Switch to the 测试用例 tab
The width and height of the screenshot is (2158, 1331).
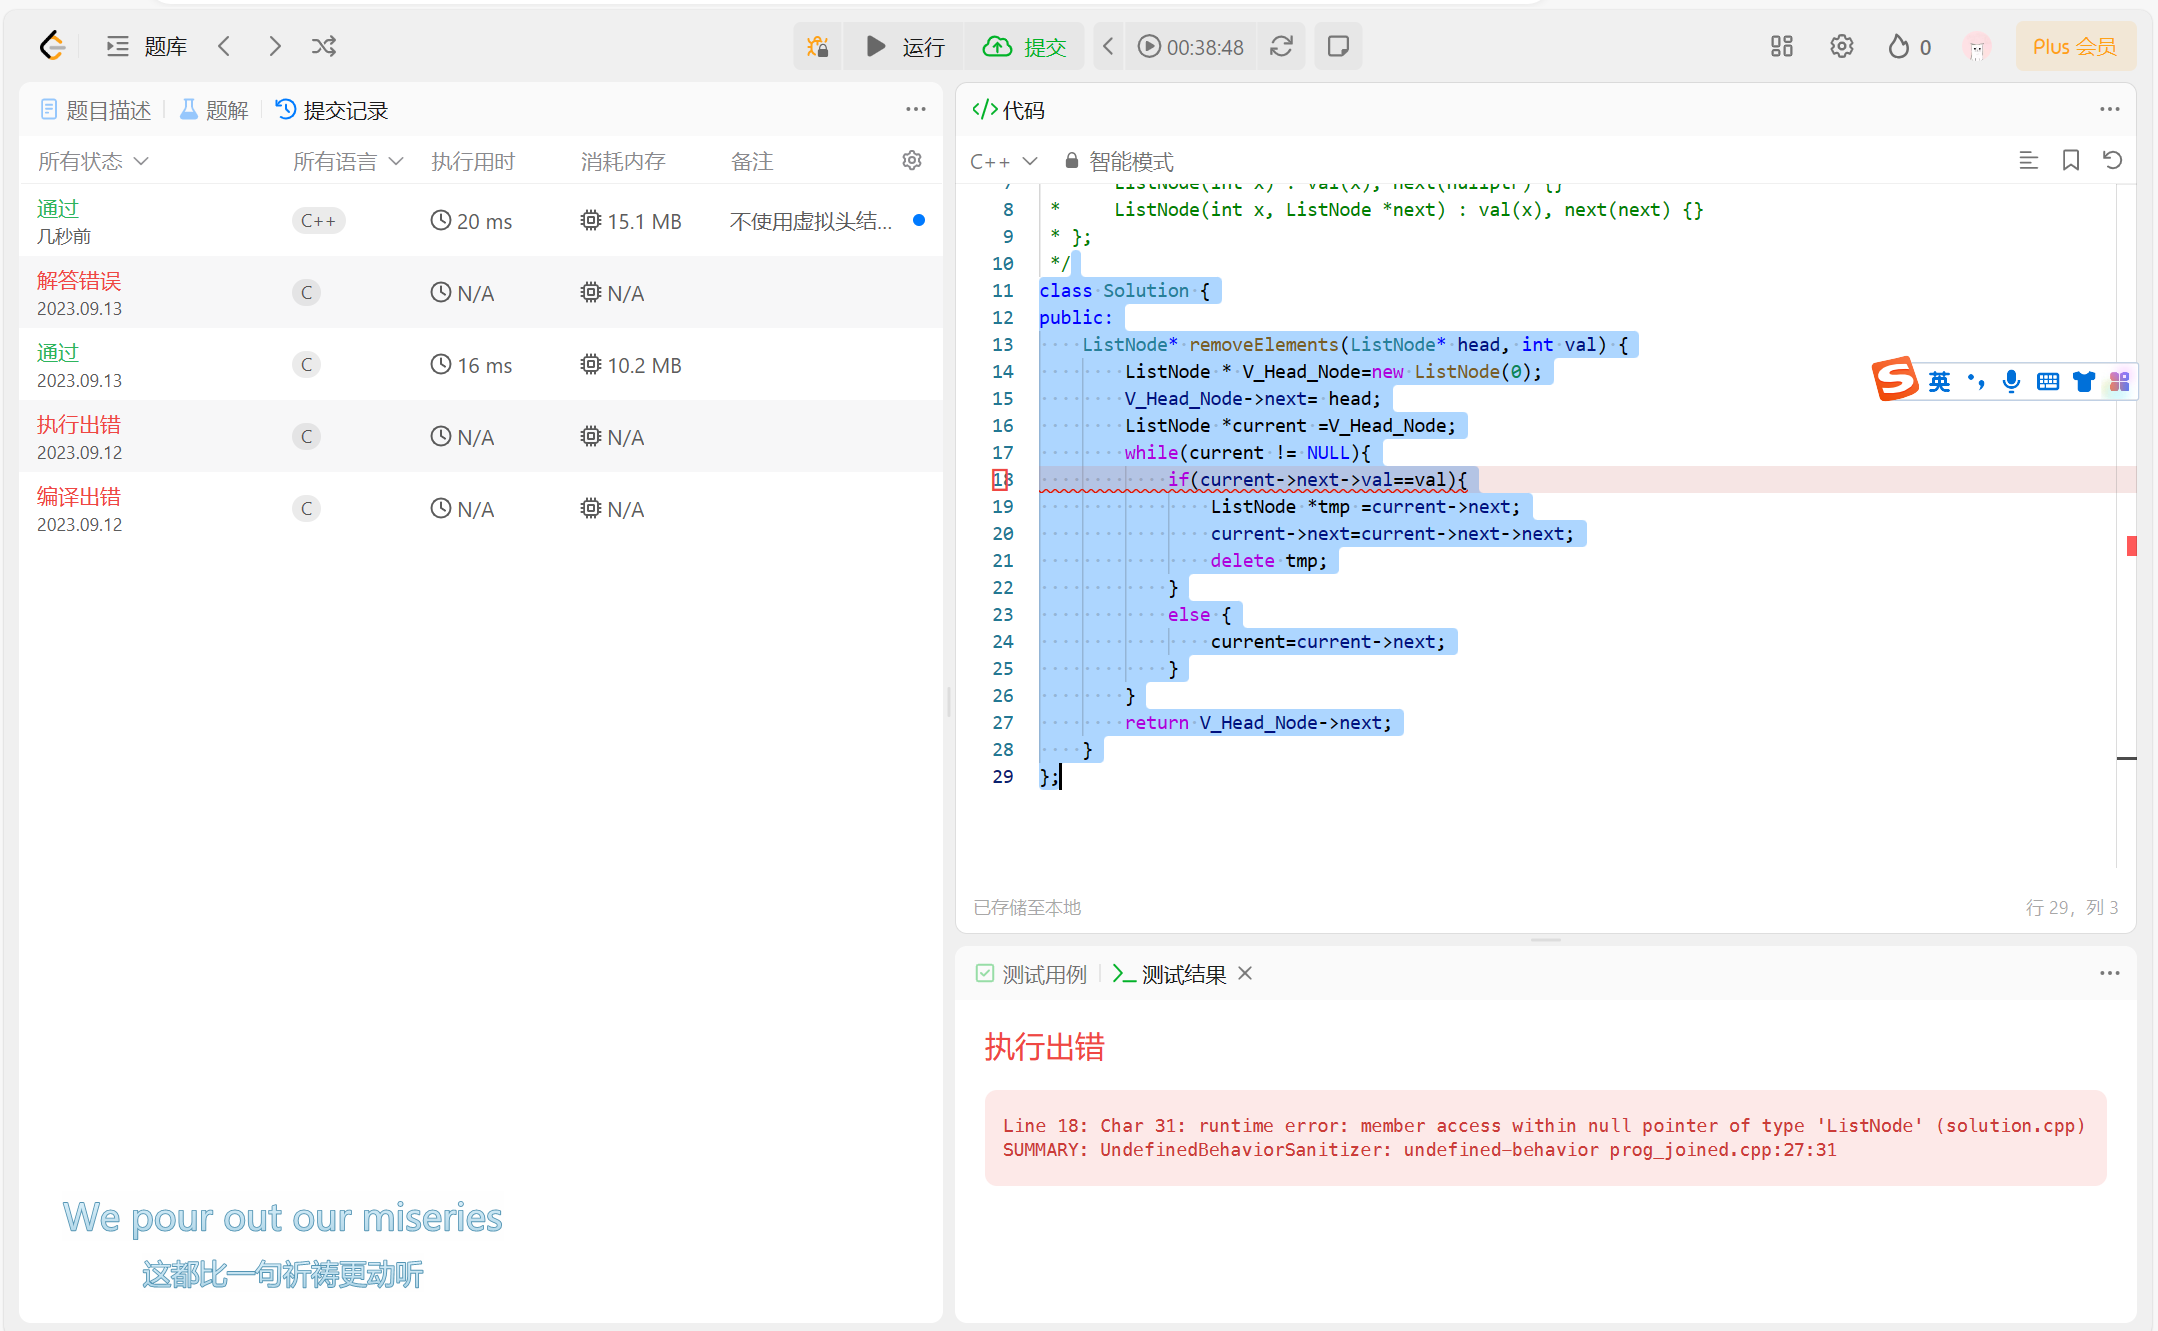pos(1031,974)
